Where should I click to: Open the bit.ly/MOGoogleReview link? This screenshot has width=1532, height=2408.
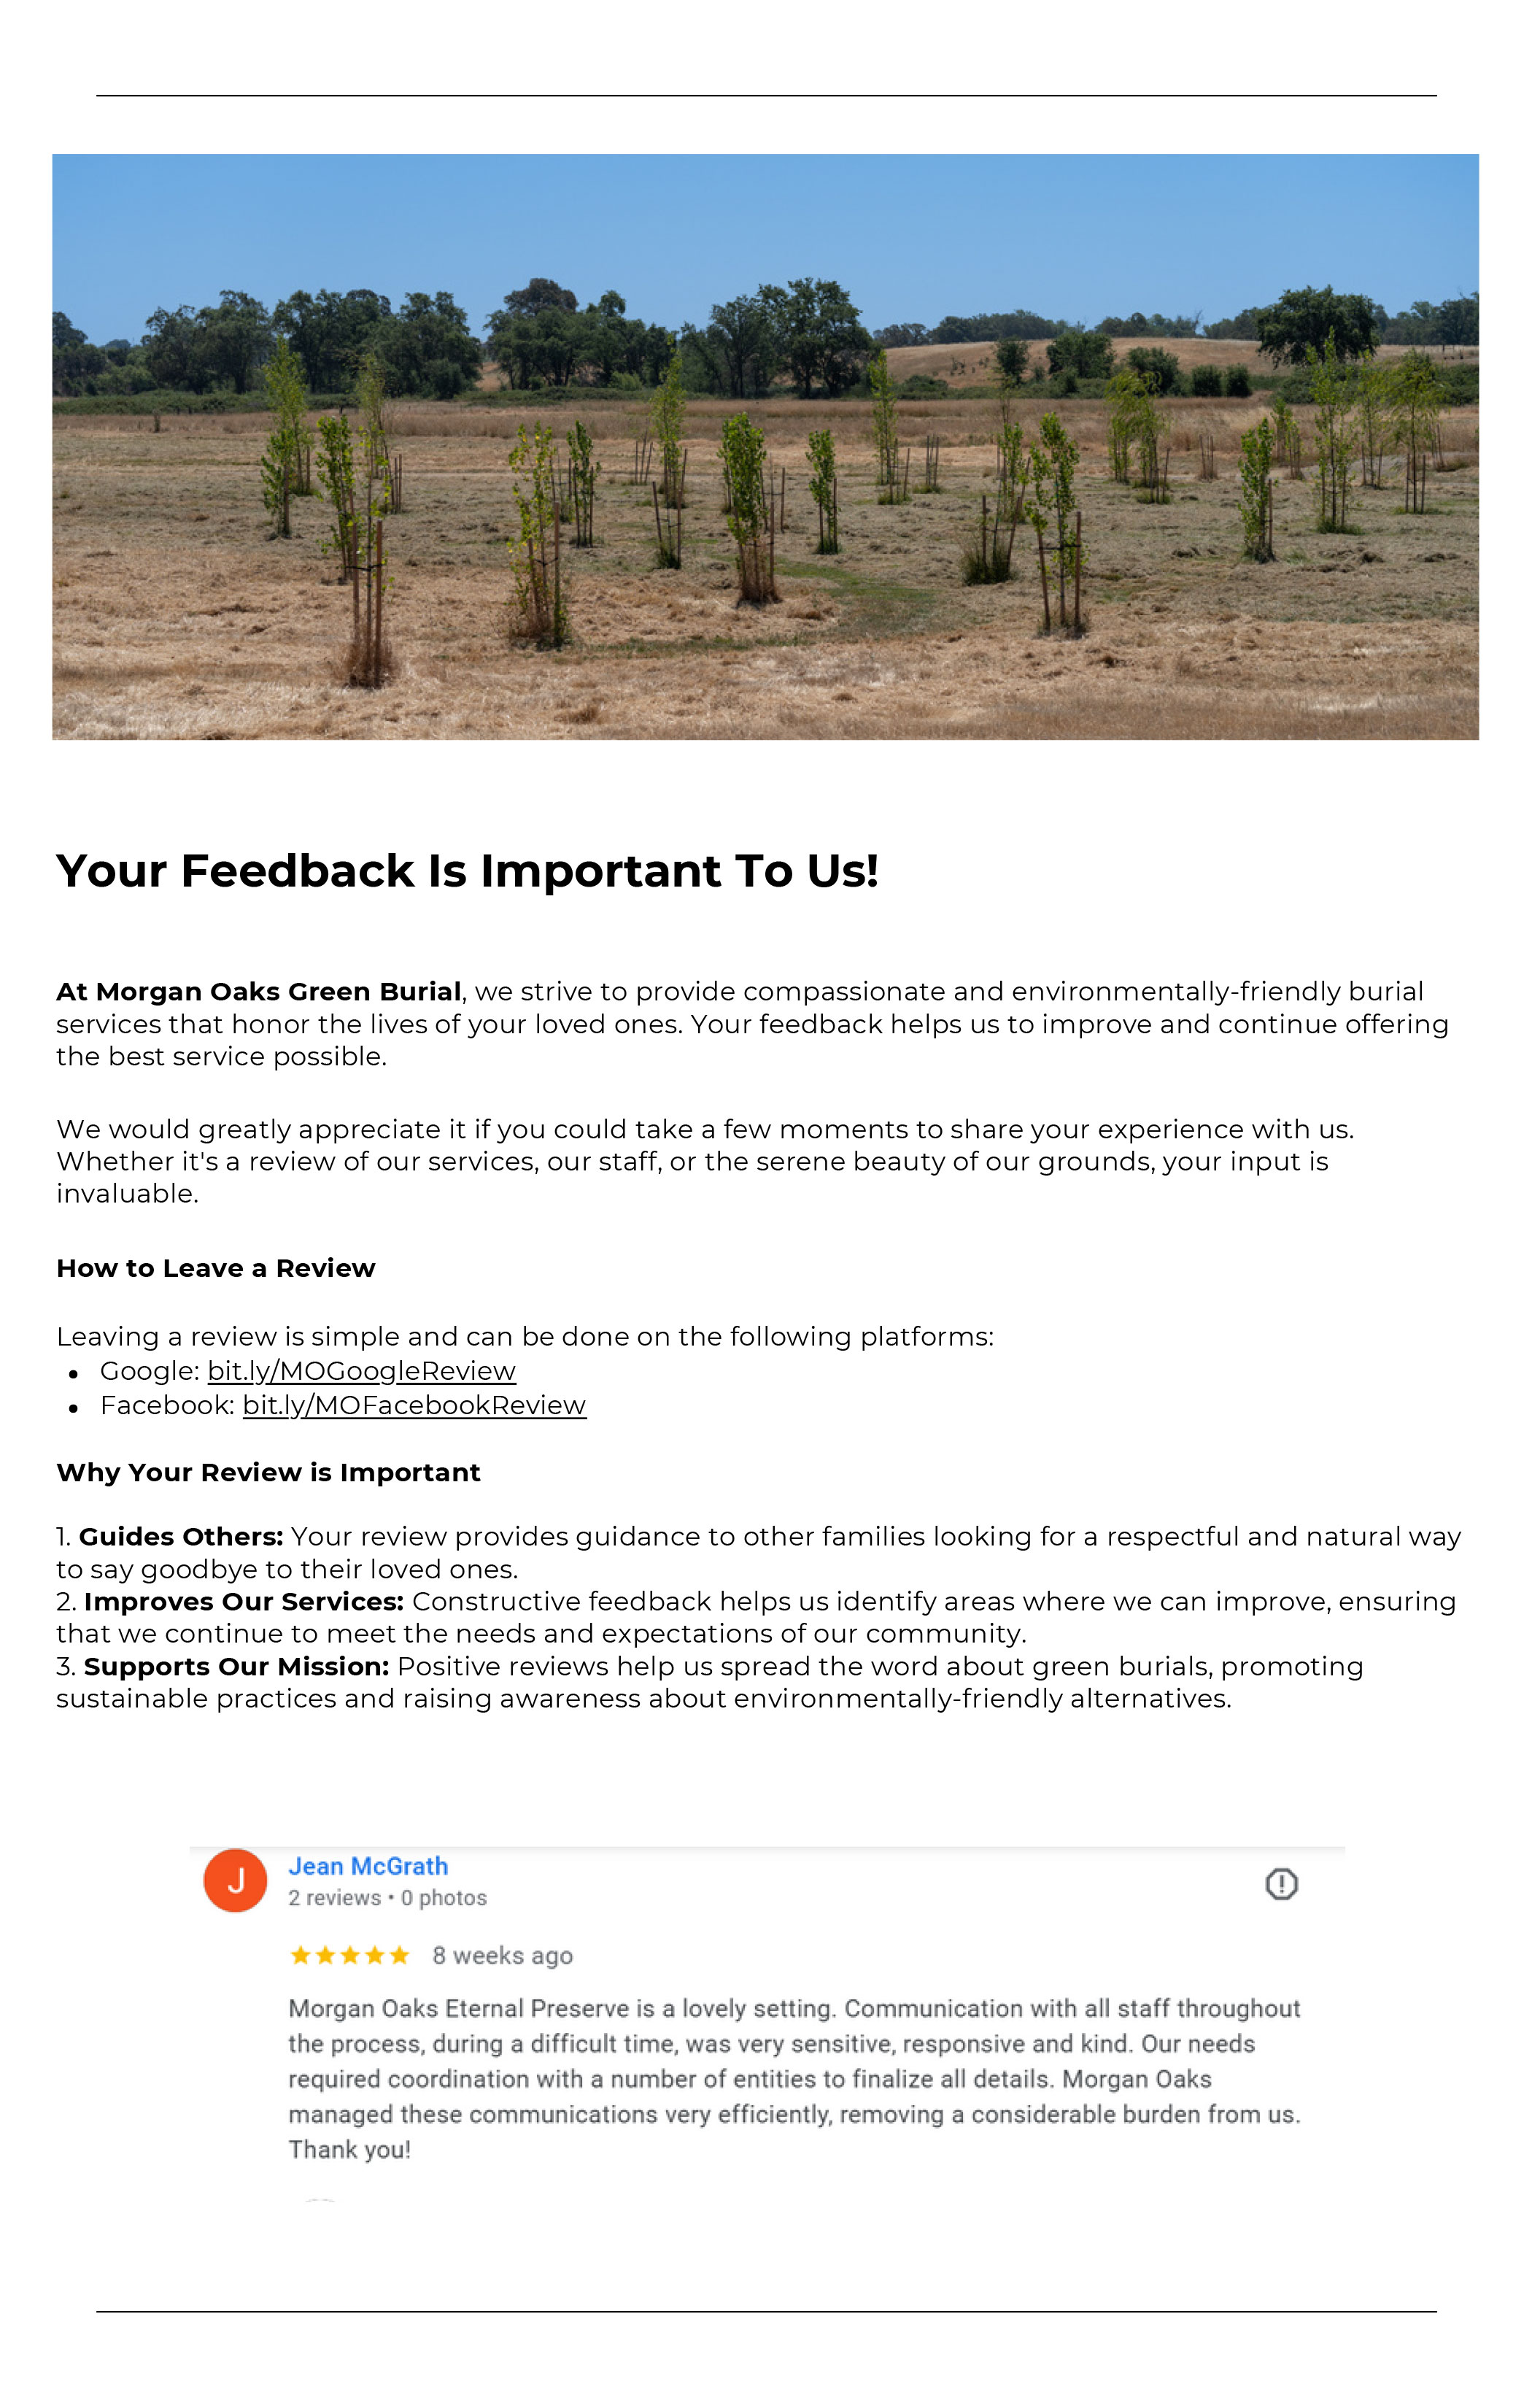pos(361,1371)
